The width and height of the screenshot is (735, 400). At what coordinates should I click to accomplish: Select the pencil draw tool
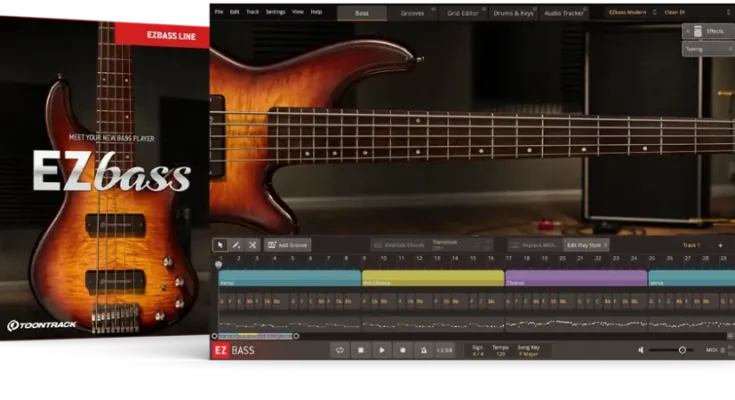236,245
